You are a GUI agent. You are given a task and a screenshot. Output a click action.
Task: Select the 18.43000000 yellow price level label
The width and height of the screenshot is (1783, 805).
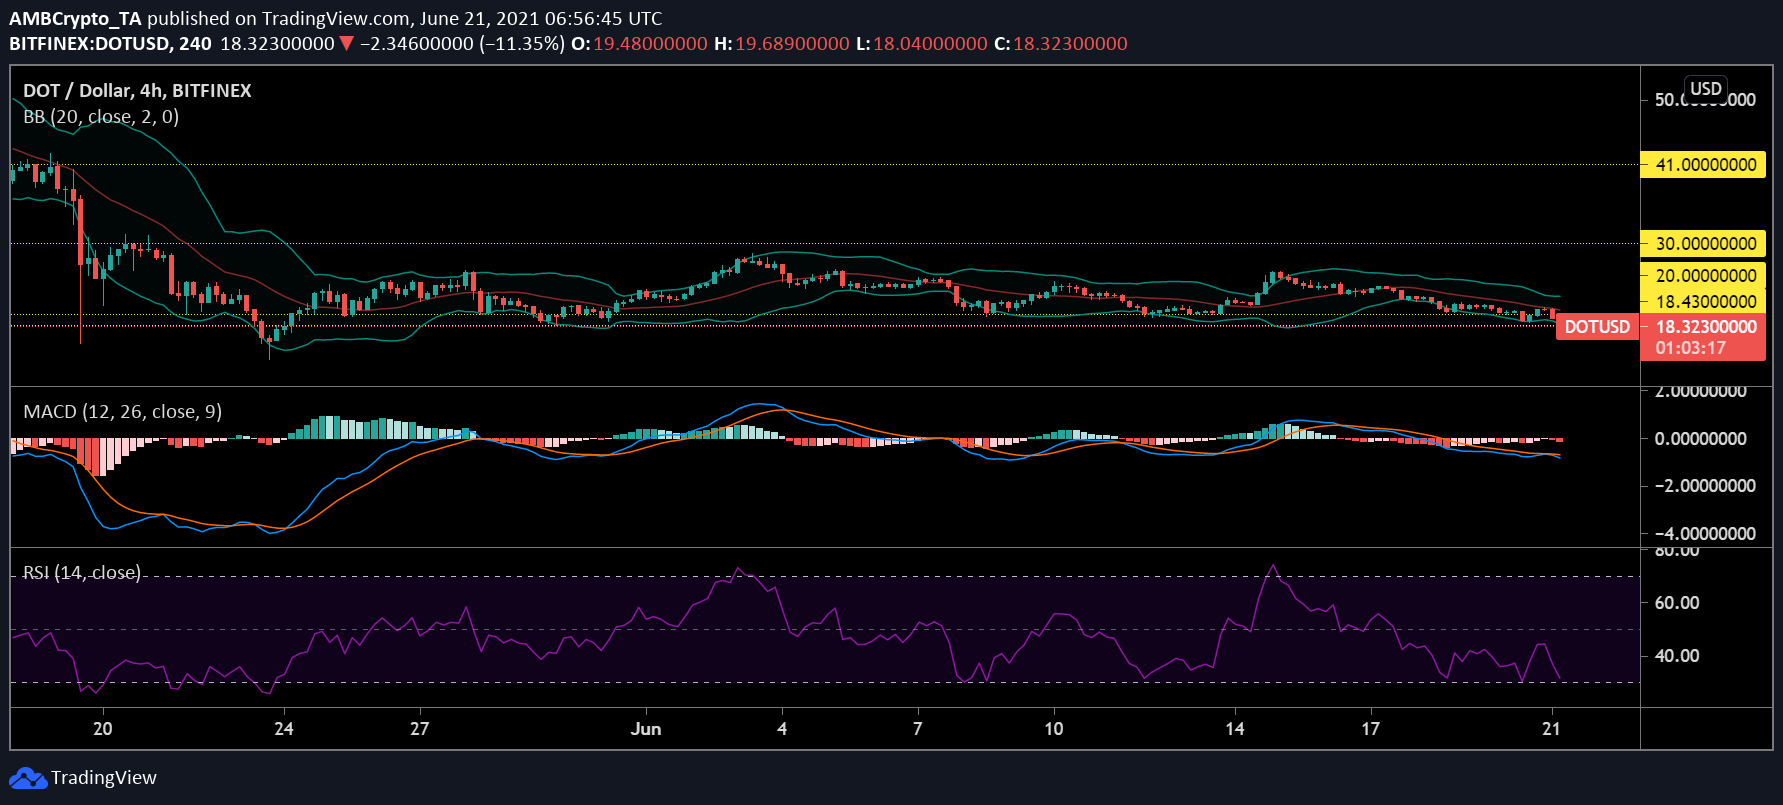pyautogui.click(x=1703, y=301)
